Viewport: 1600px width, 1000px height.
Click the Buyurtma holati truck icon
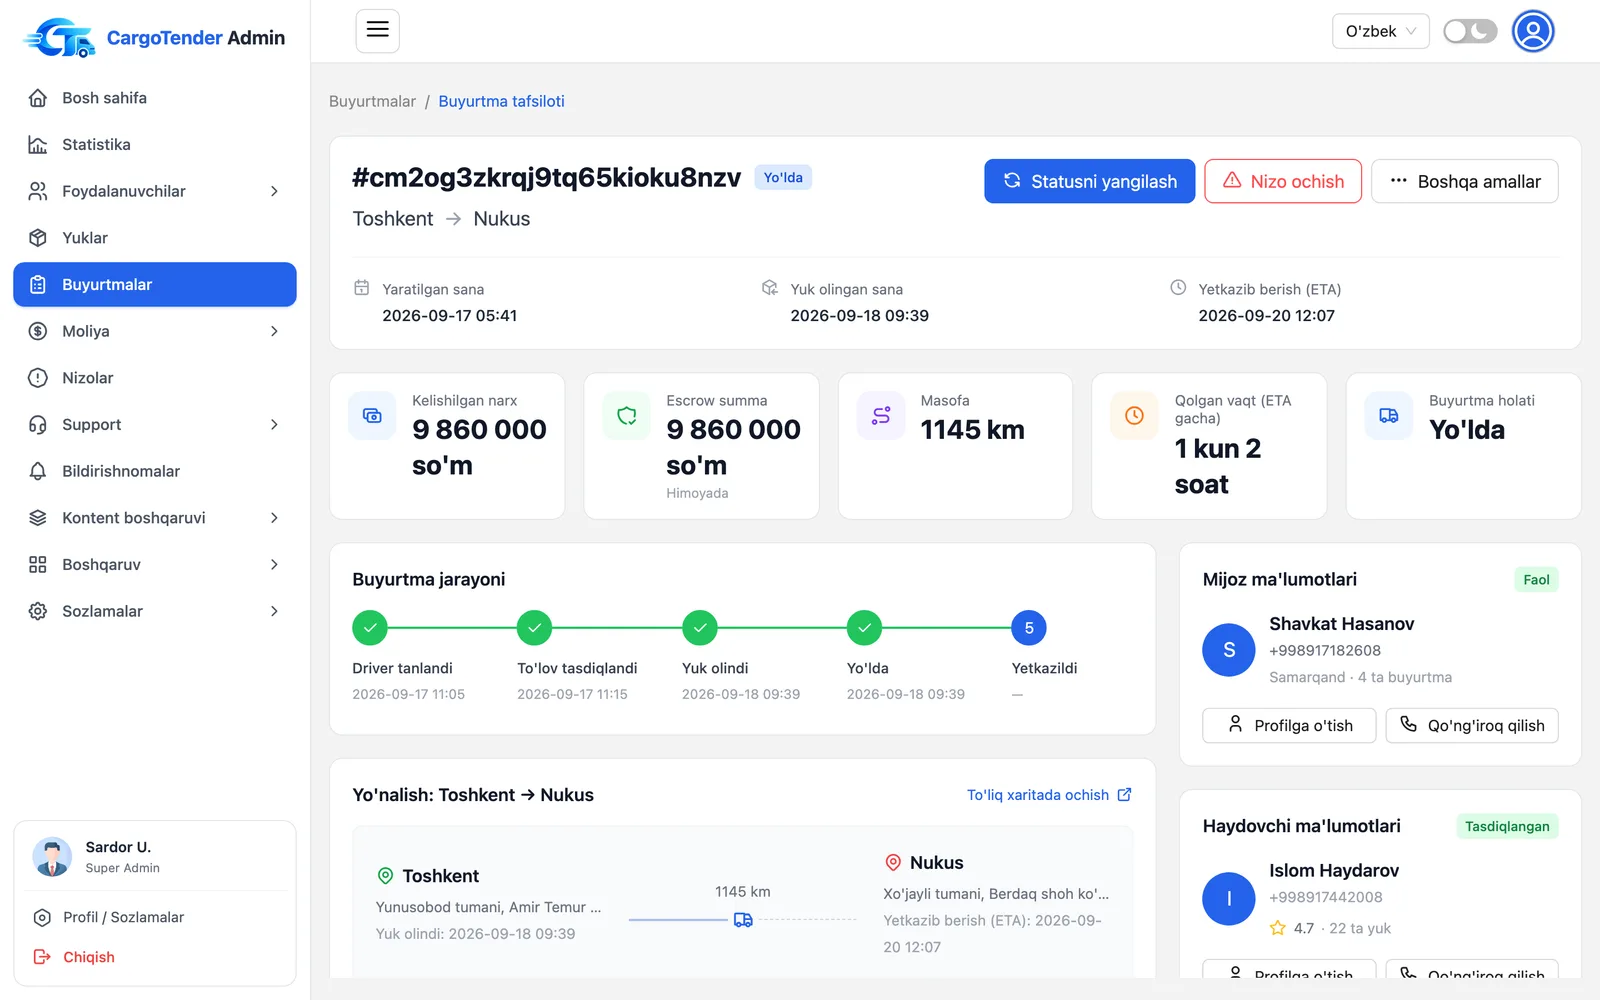click(x=1389, y=416)
